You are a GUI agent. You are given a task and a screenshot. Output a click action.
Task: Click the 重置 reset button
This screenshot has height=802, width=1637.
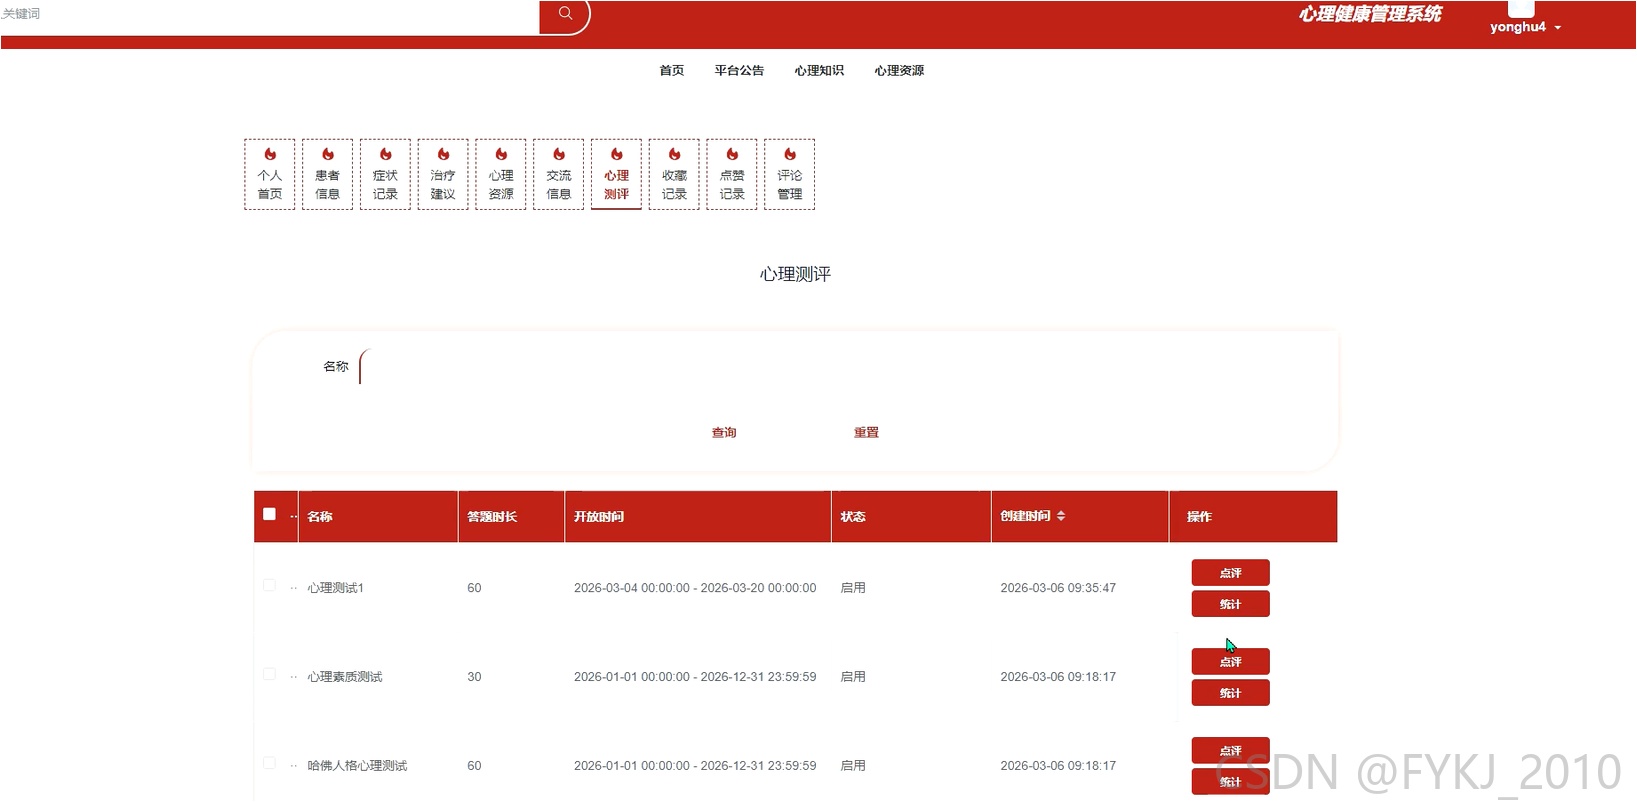[x=866, y=433]
